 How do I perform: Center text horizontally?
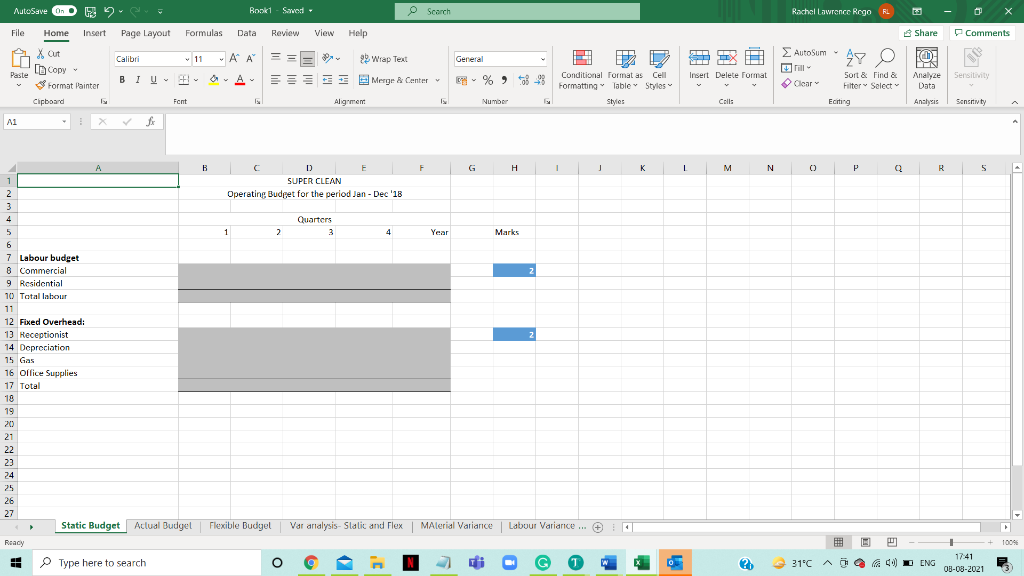pos(291,80)
